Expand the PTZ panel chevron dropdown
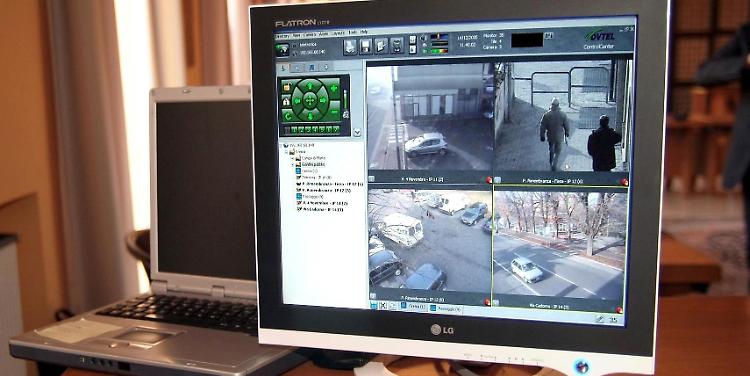 357,133
